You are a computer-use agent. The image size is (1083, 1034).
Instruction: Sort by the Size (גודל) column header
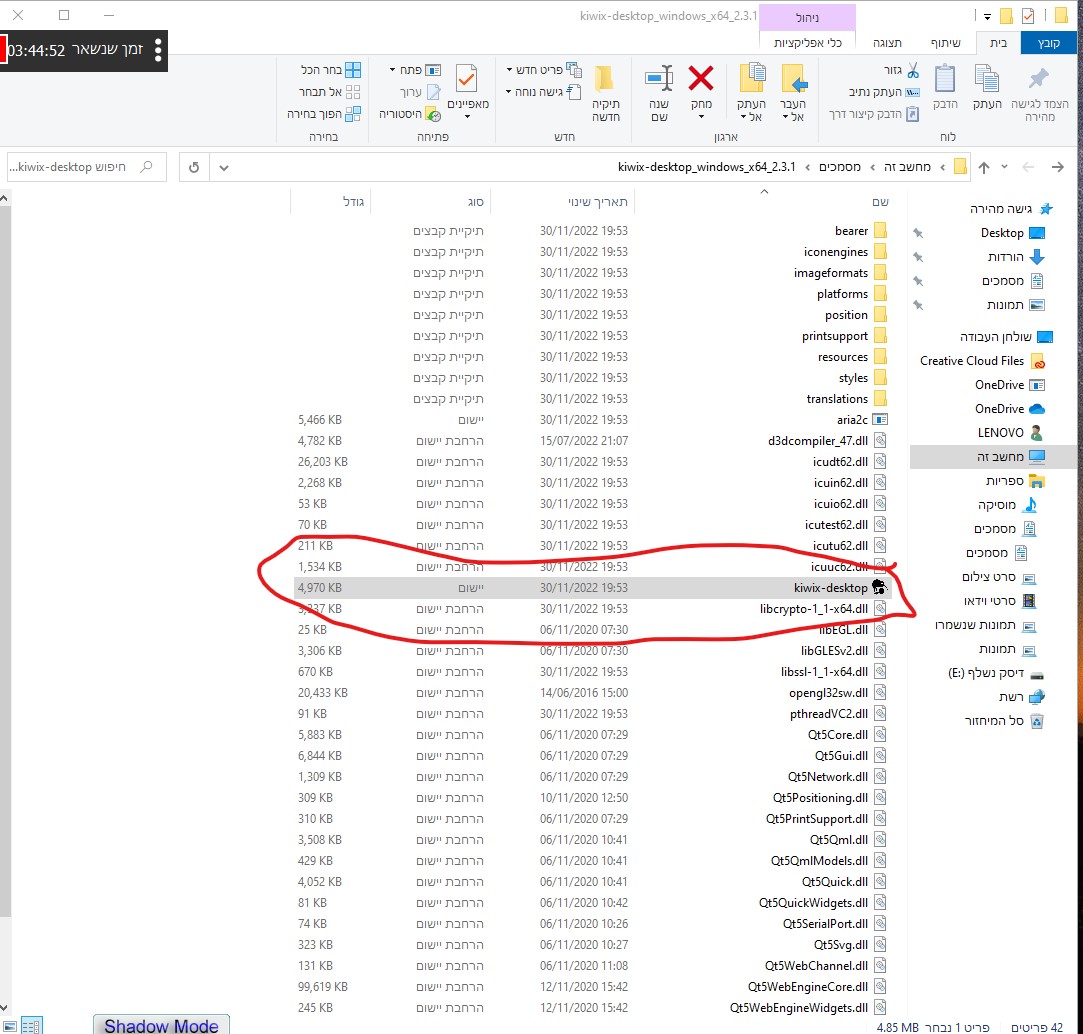(x=331, y=202)
